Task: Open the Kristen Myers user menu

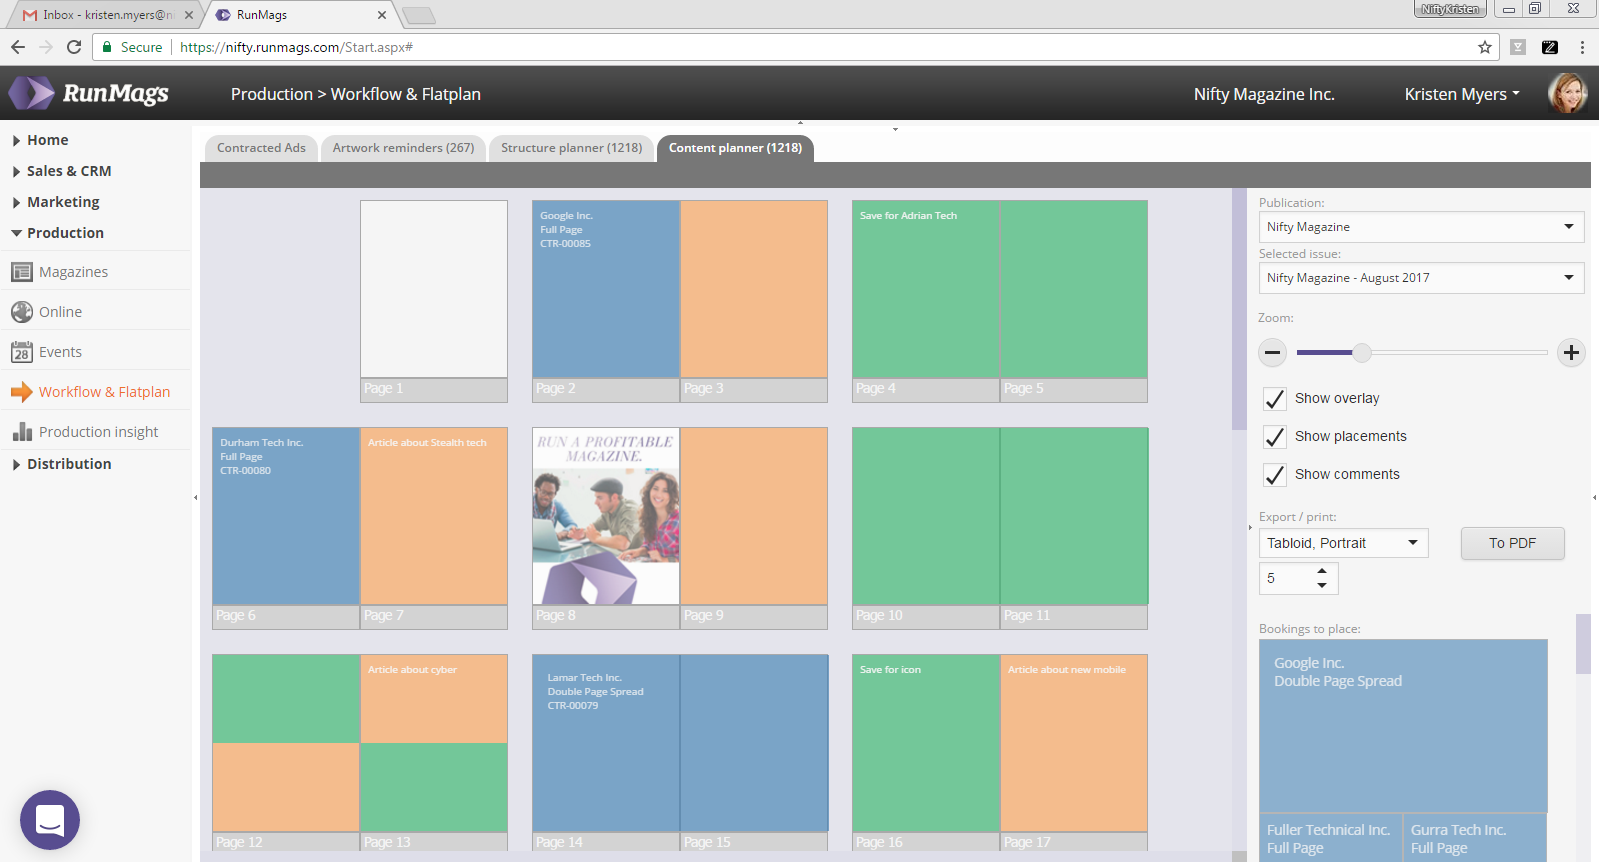Action: click(1461, 94)
